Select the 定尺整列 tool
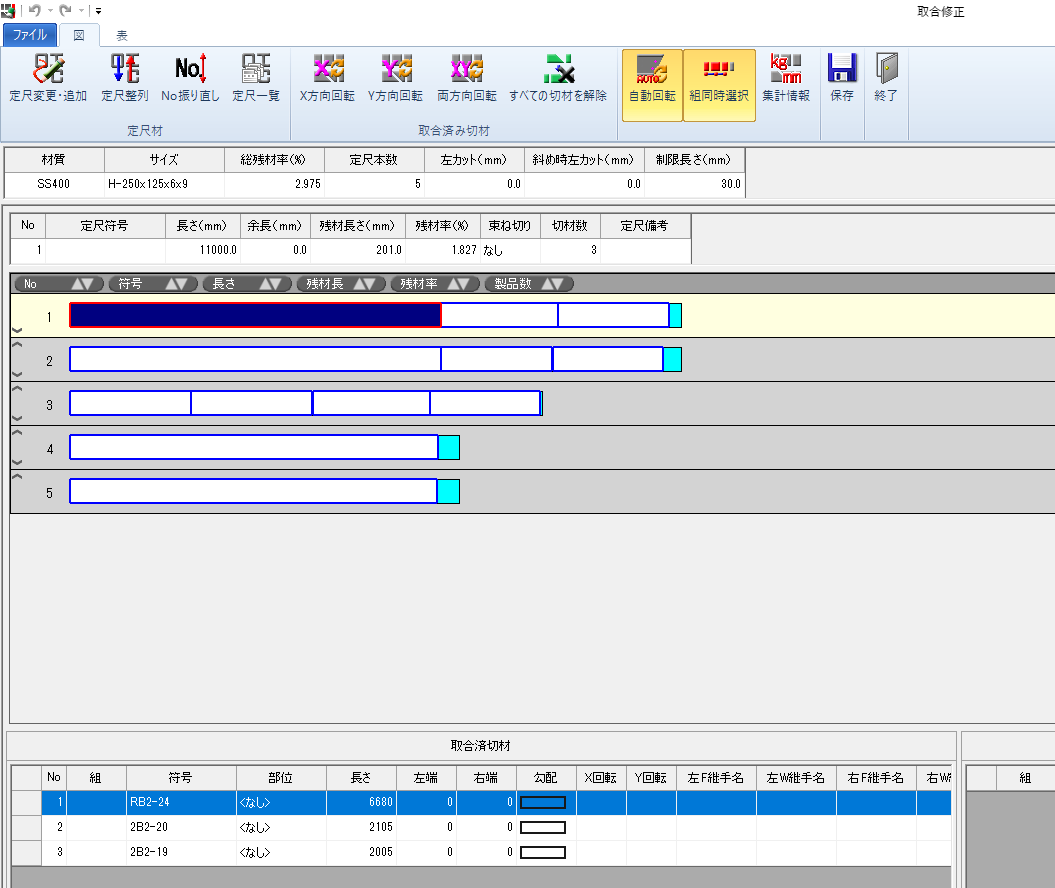This screenshot has height=888, width=1055. point(124,77)
